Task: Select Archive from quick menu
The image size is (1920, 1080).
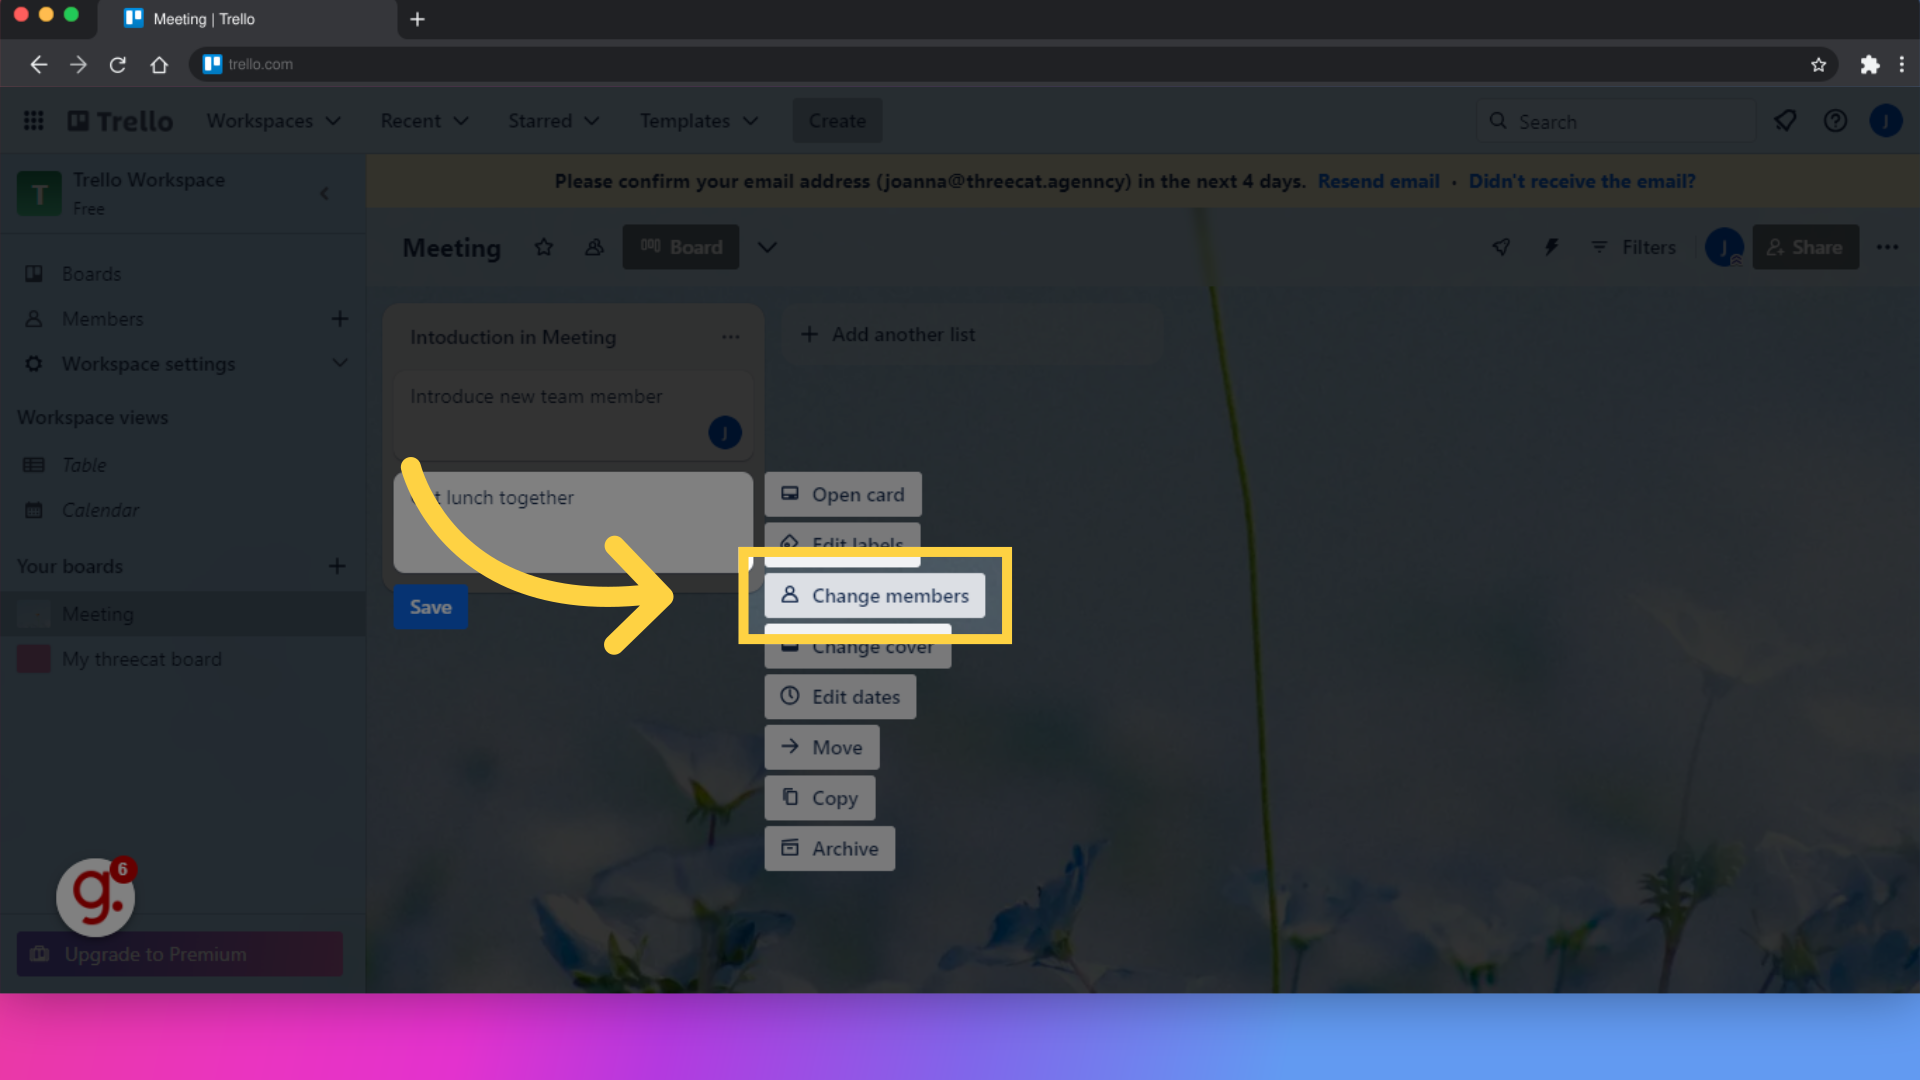Action: (x=829, y=848)
